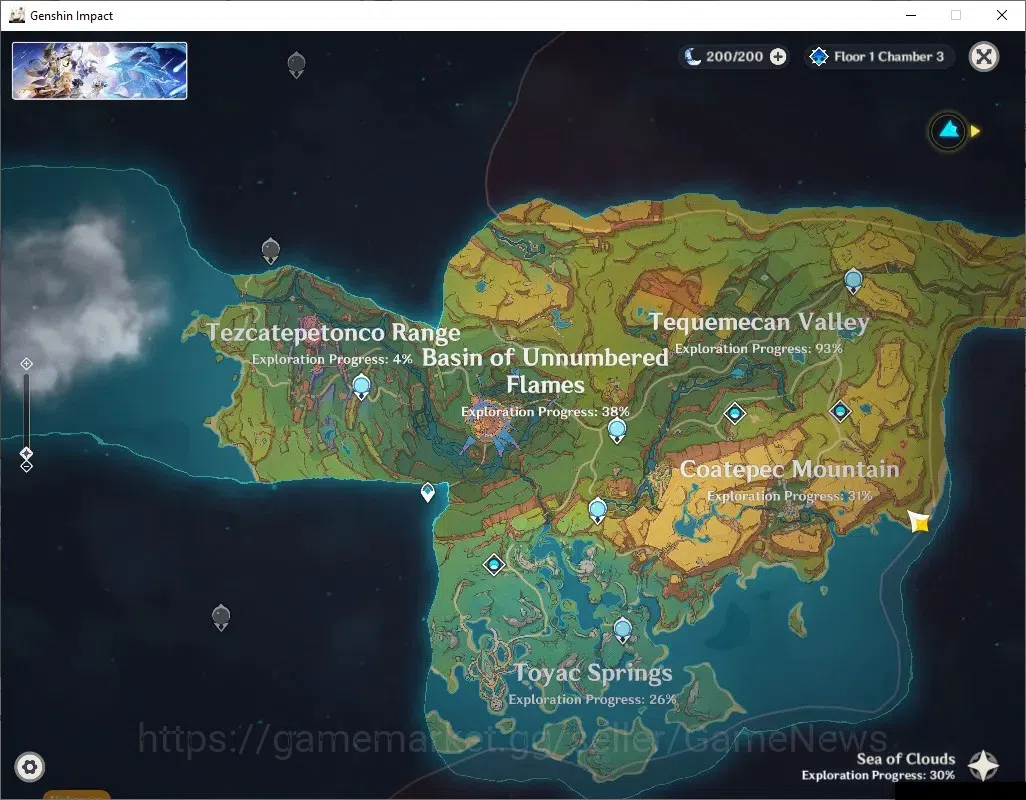Select locked grey waypoint in the southwest sea

point(221,617)
